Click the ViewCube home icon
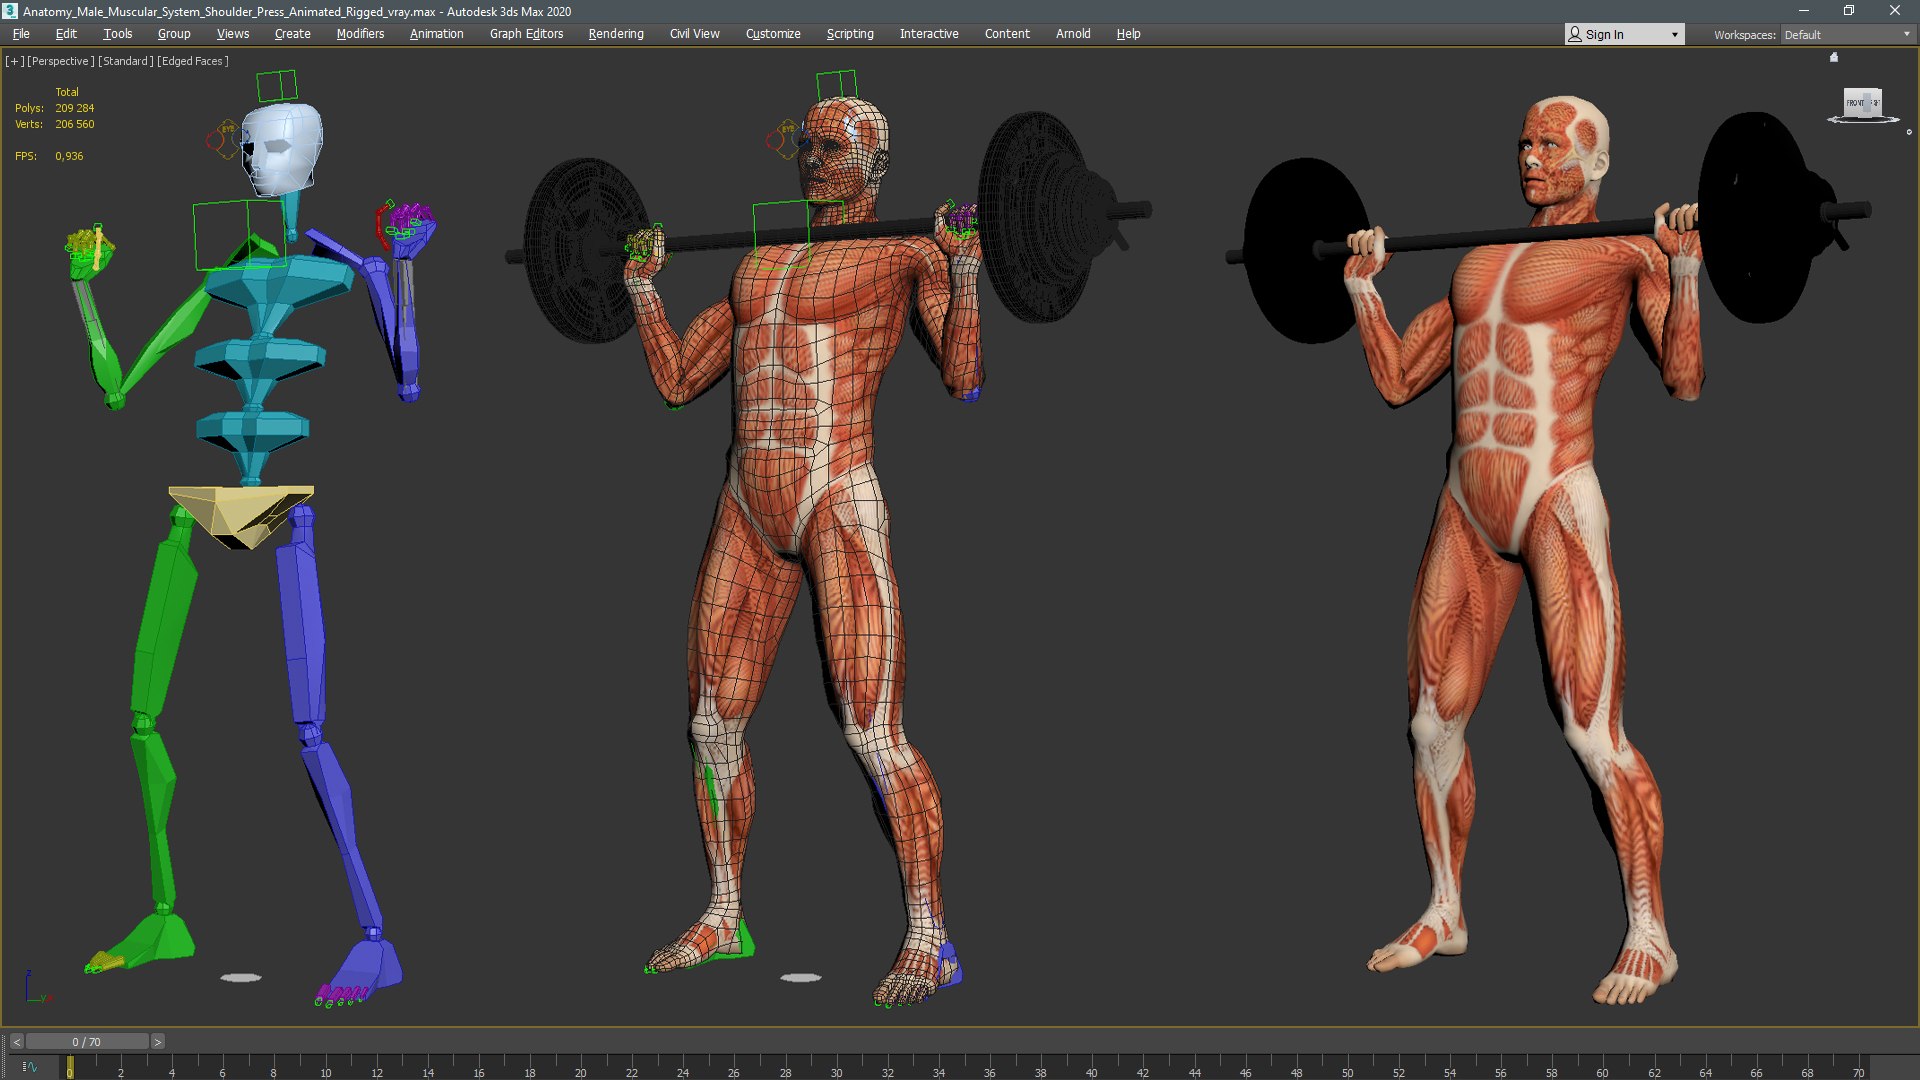 point(1834,57)
